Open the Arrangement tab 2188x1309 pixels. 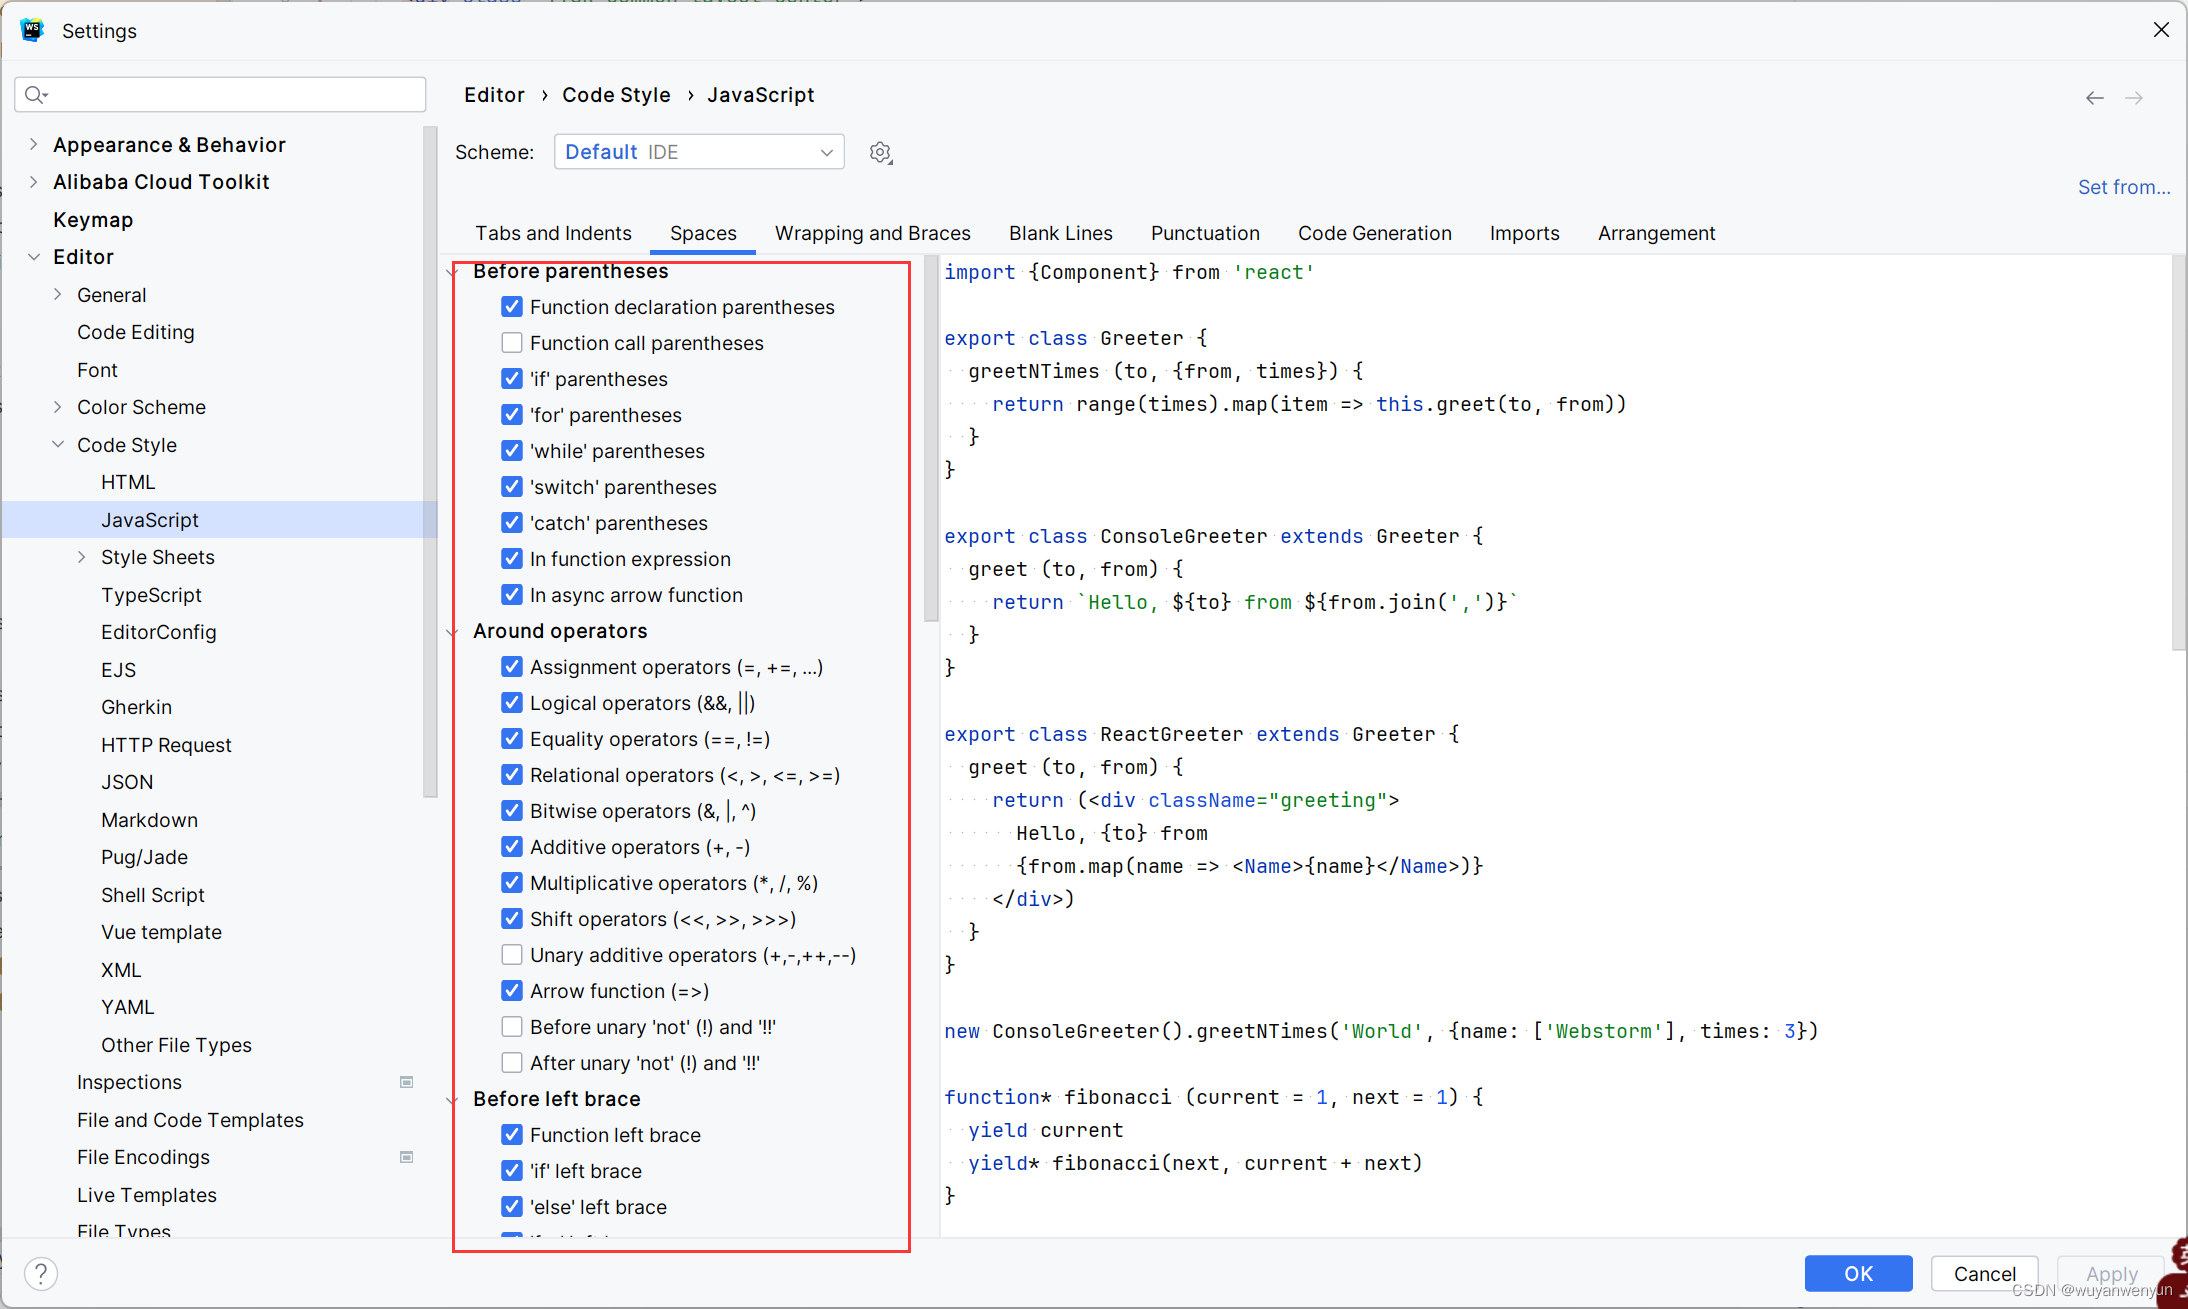[1656, 233]
